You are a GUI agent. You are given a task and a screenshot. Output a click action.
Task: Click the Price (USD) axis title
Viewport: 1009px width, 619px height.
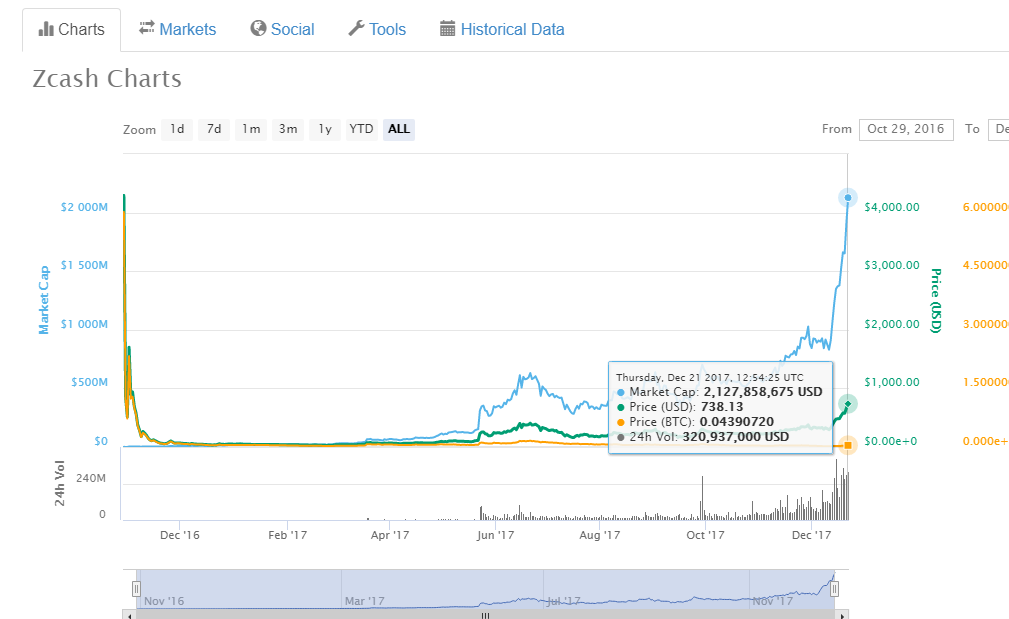click(x=936, y=300)
